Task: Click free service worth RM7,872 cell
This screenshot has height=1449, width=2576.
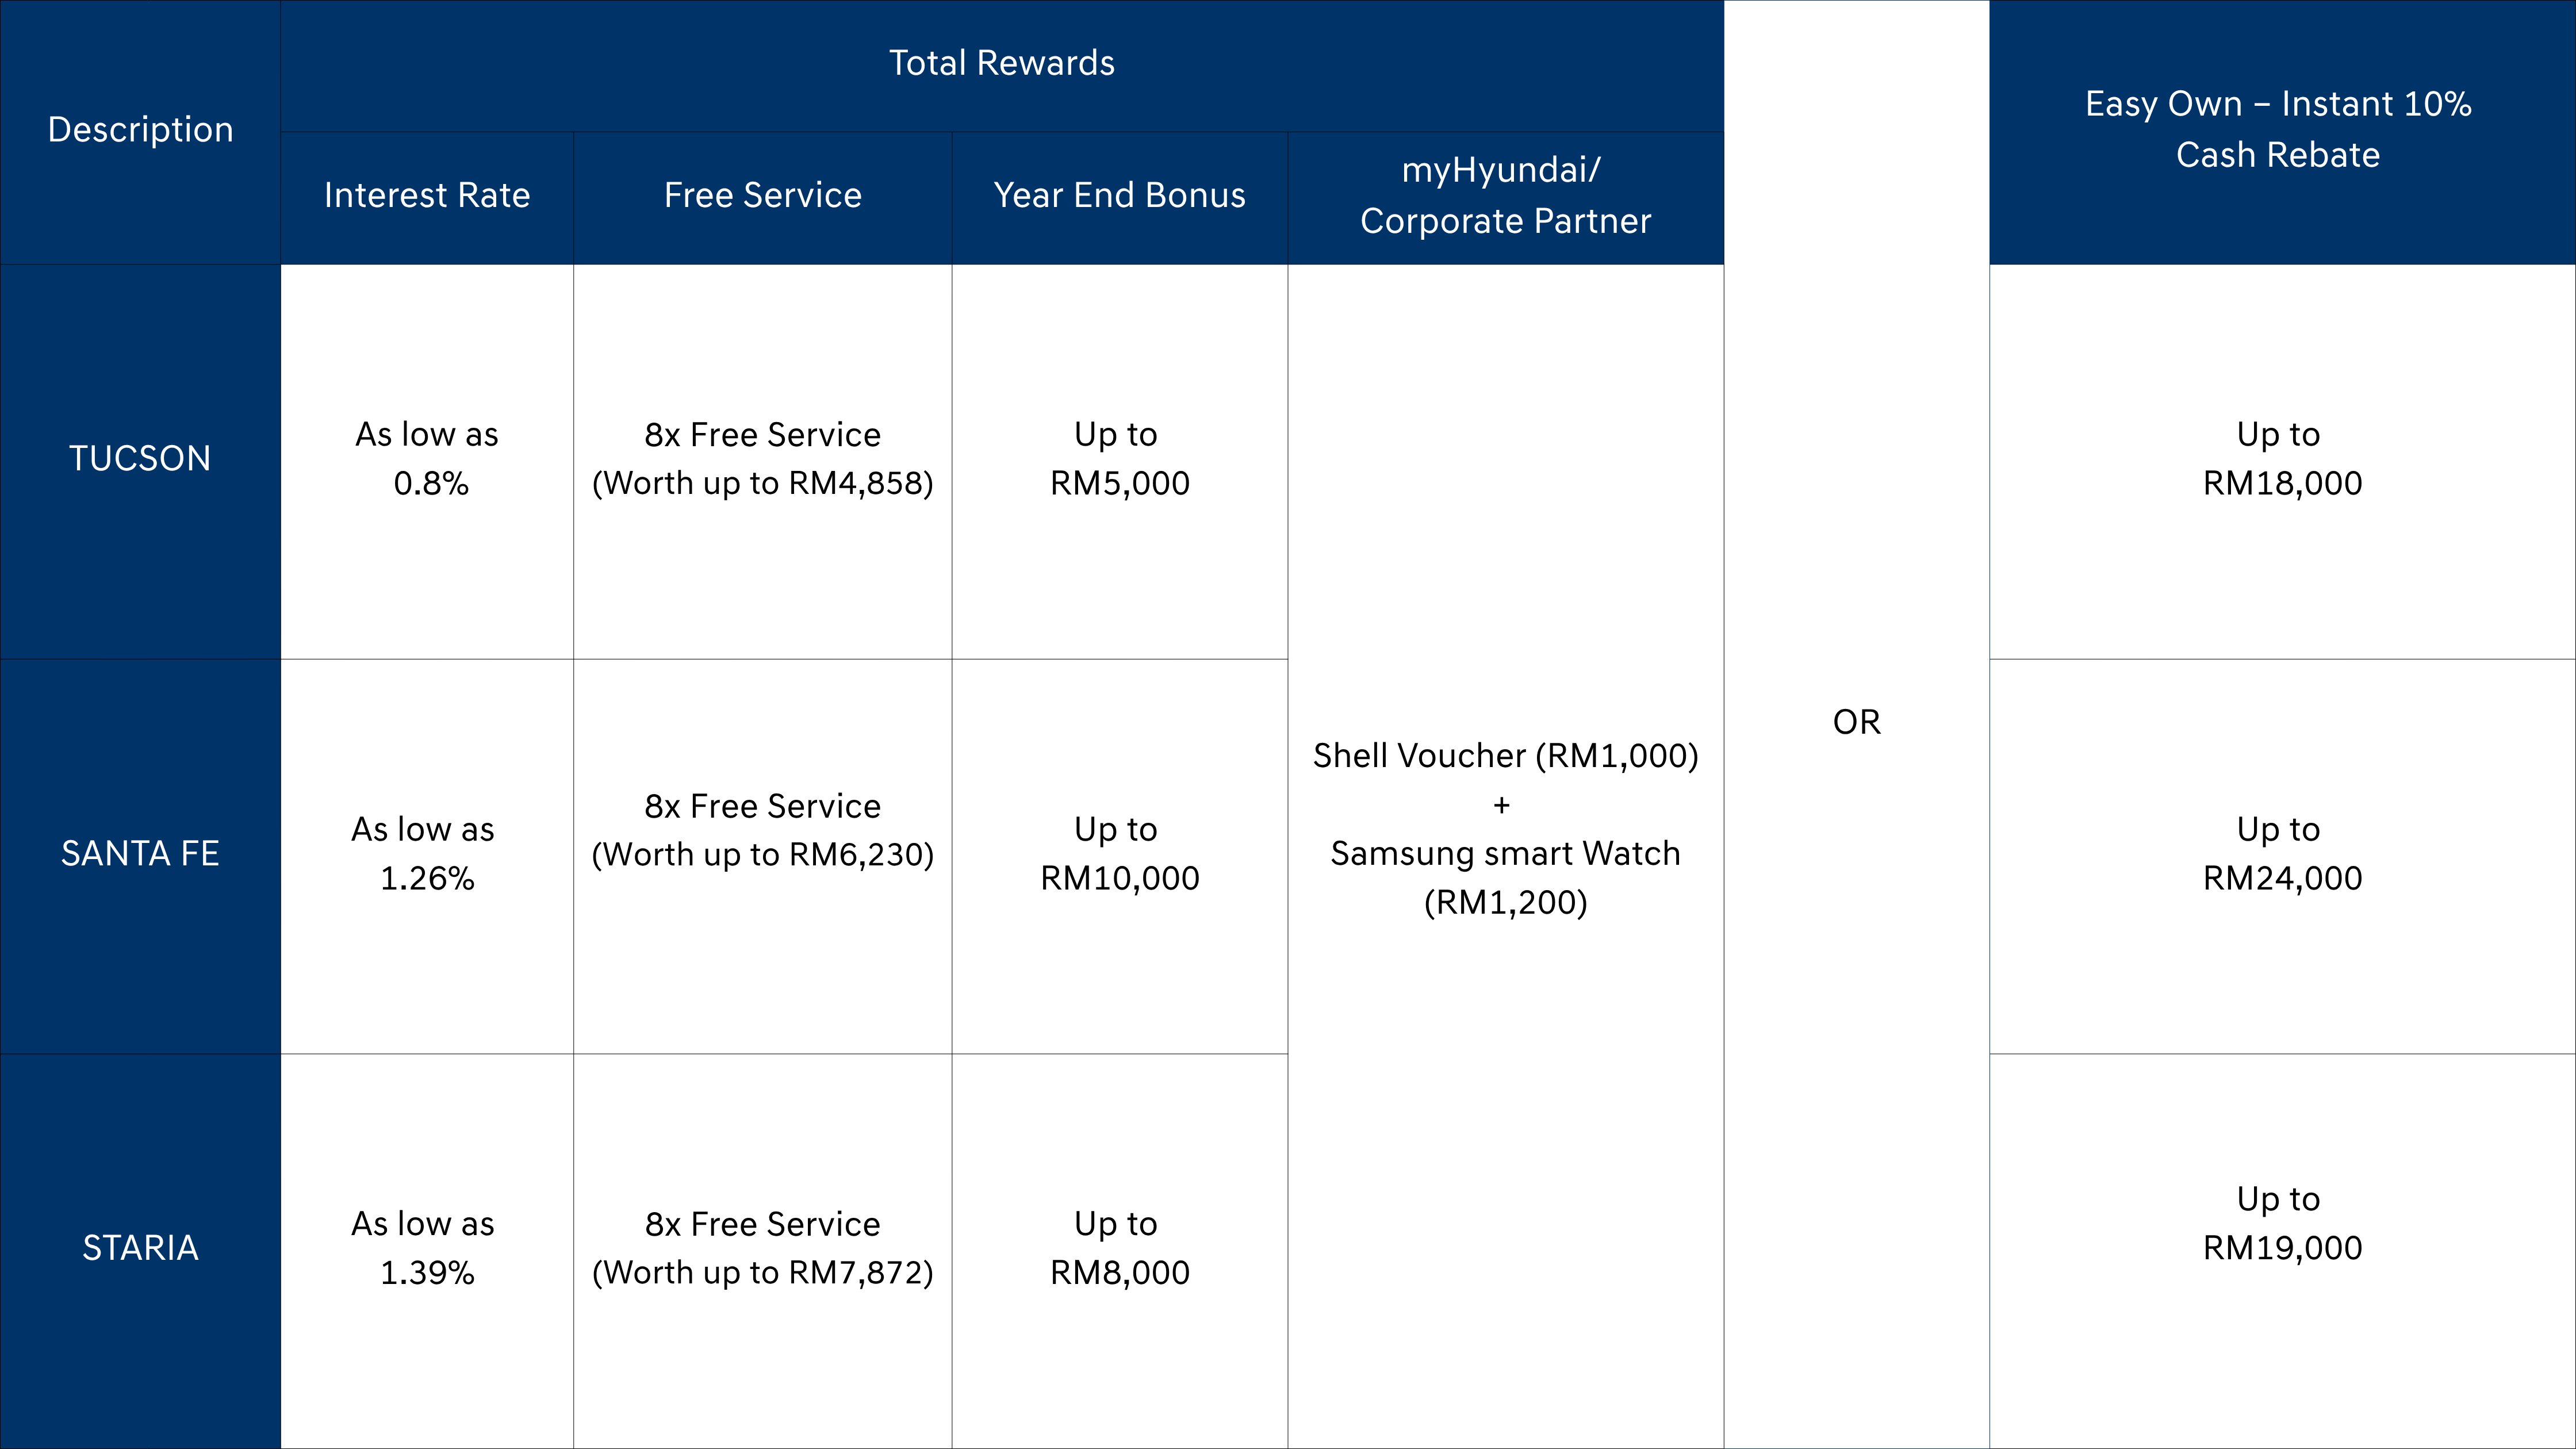Action: coord(762,1249)
